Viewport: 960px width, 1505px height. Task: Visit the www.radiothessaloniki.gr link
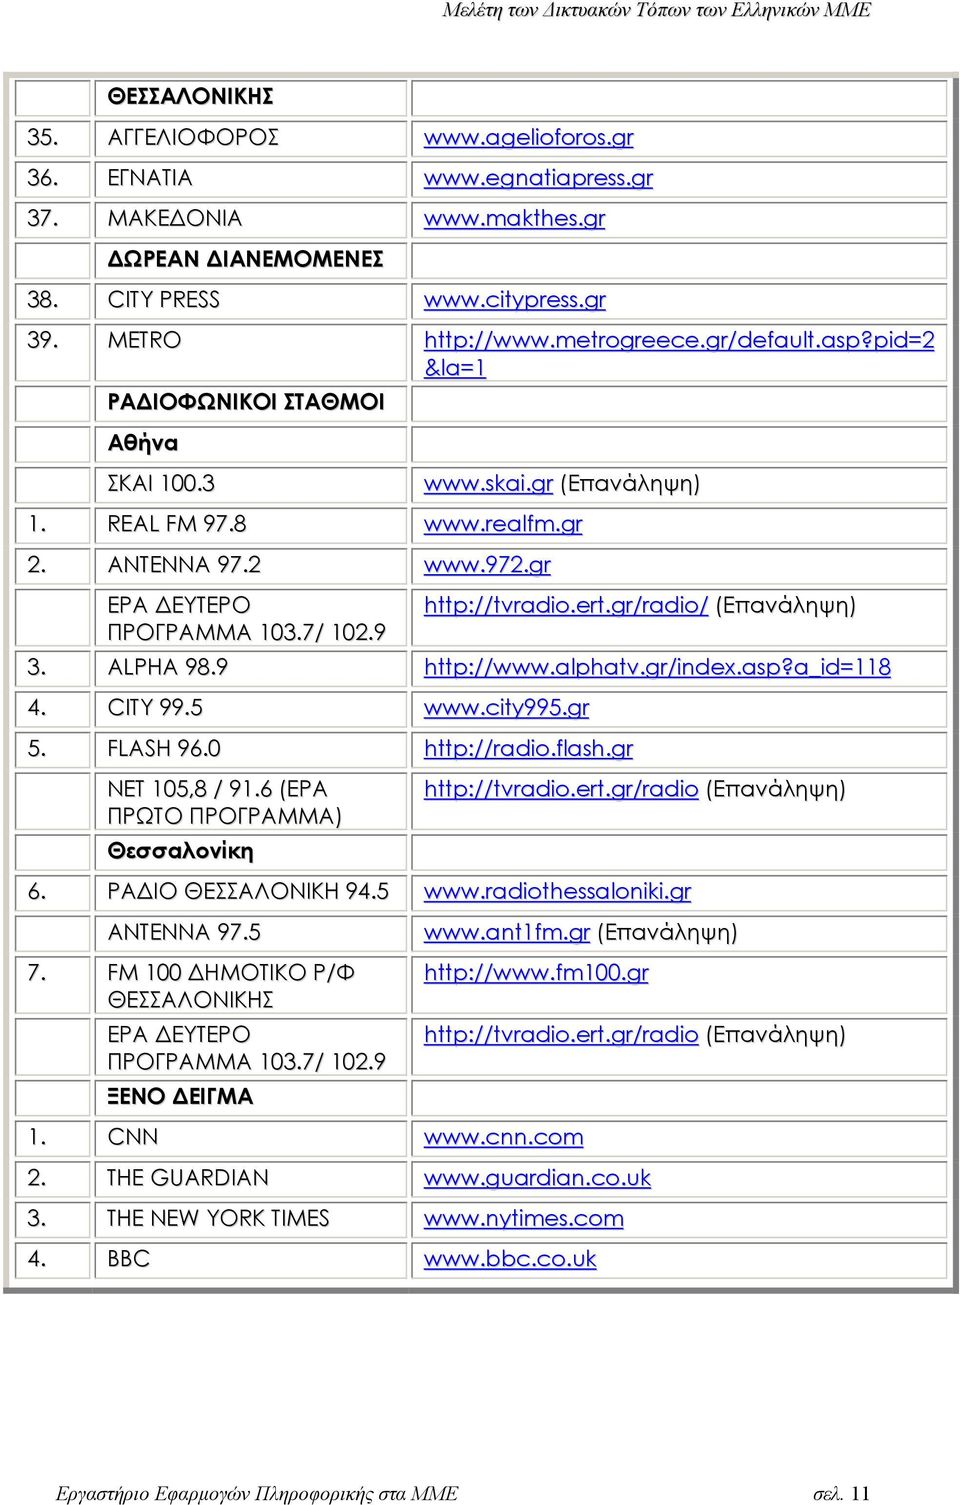point(557,892)
